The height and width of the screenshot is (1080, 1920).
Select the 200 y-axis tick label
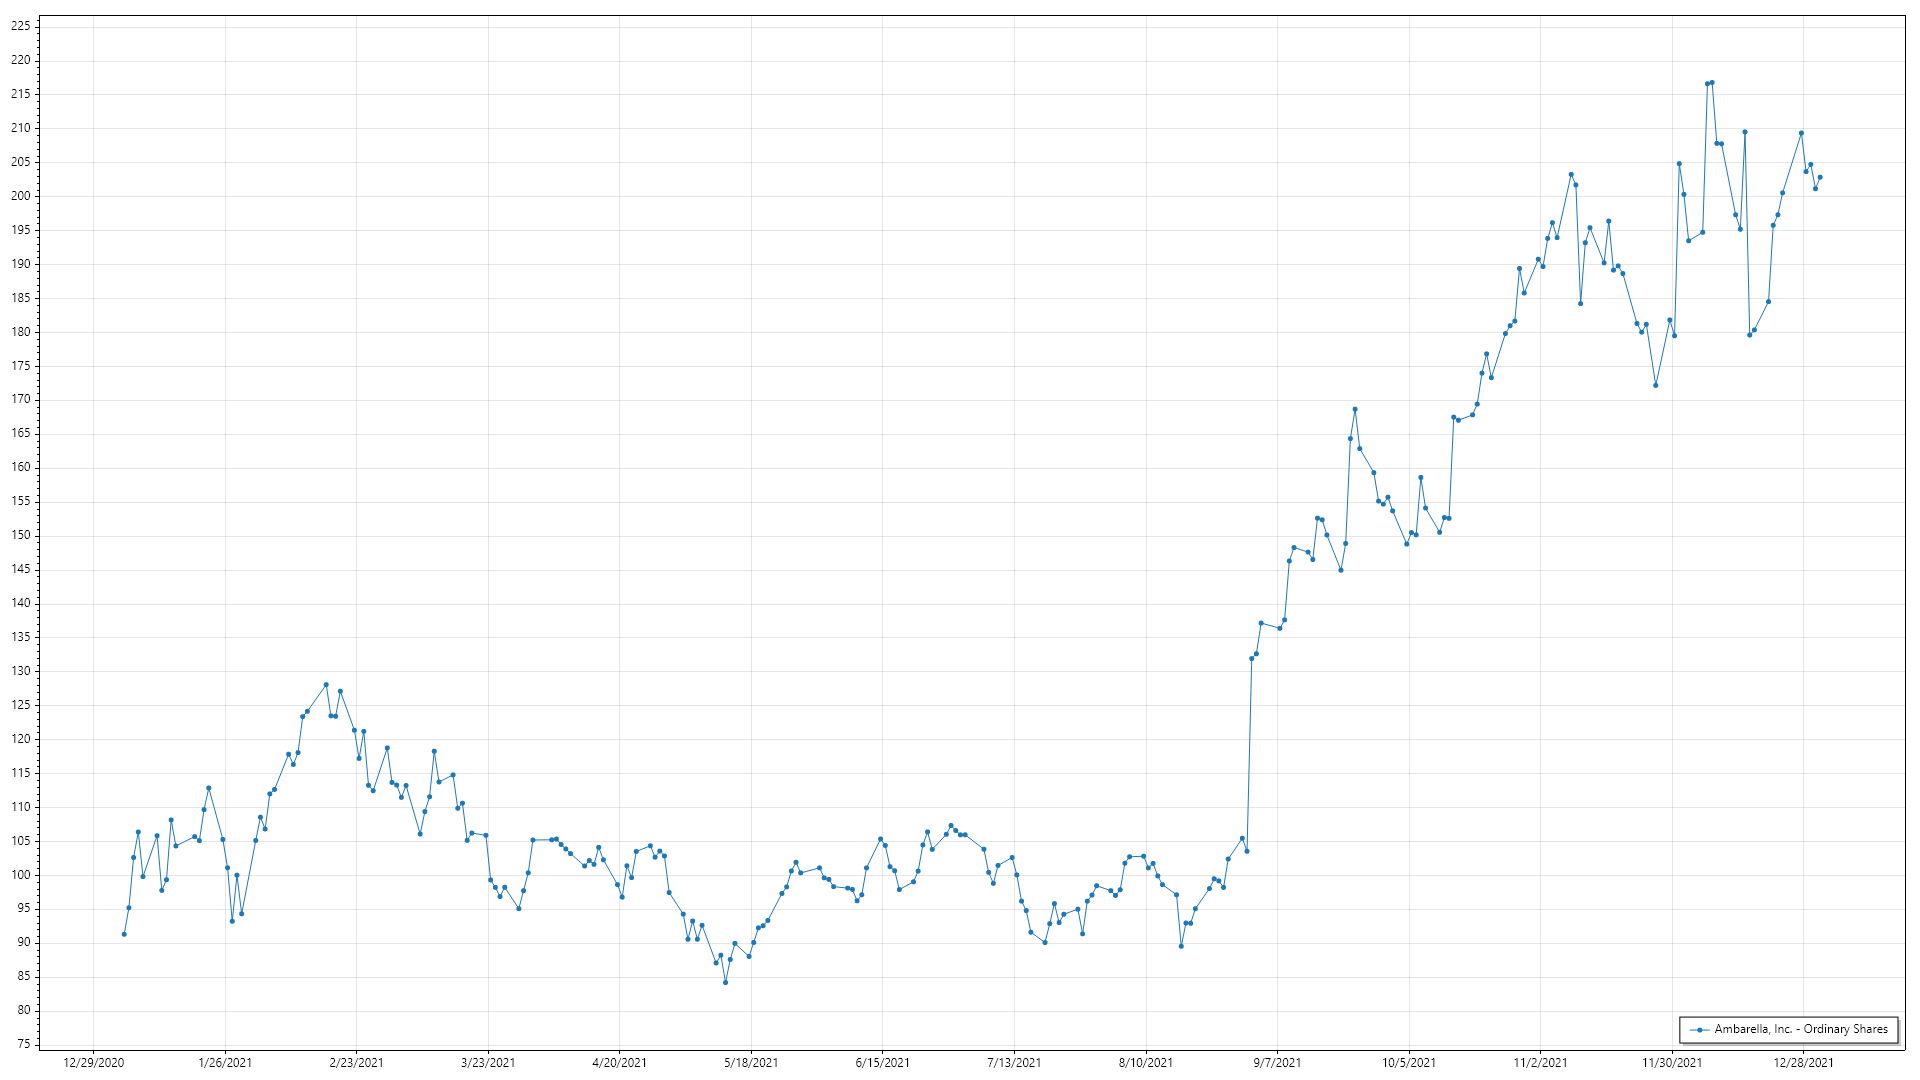pos(20,196)
